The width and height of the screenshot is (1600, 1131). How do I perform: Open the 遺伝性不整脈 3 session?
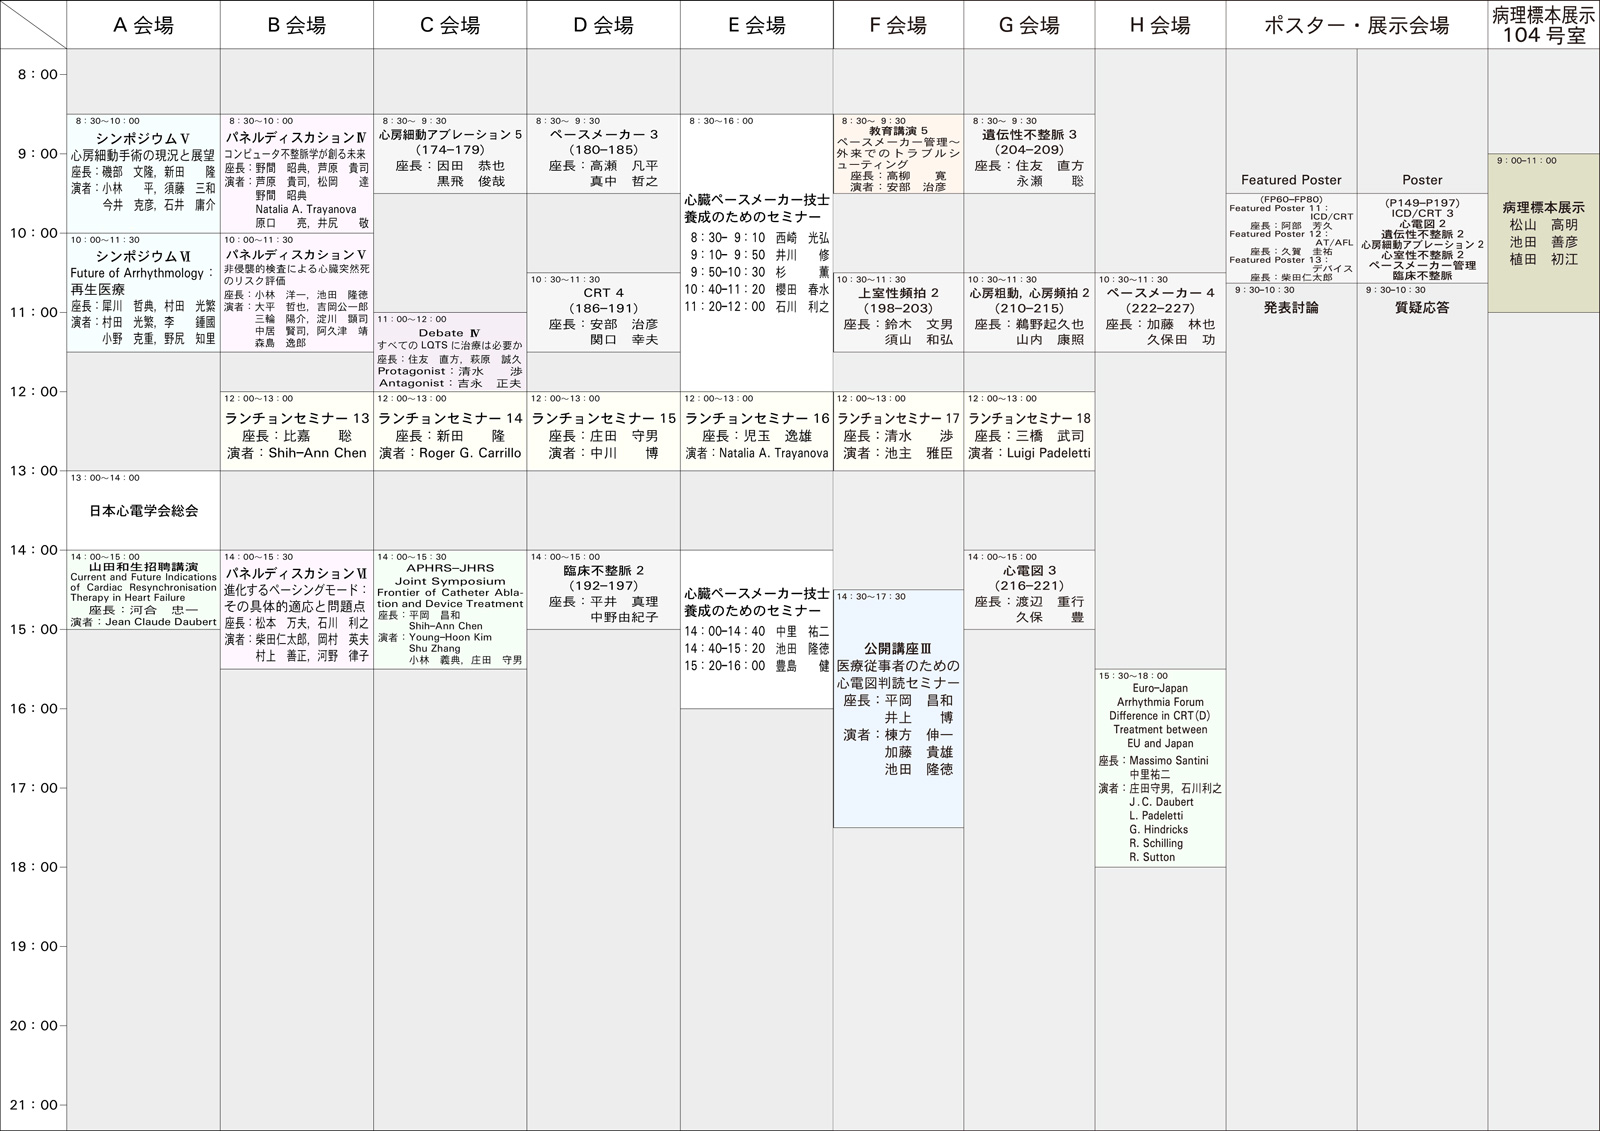point(1029,153)
